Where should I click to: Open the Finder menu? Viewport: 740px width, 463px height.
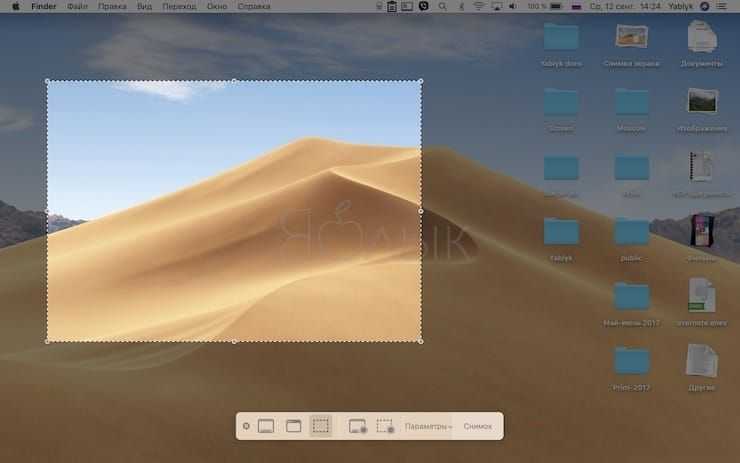click(x=43, y=6)
